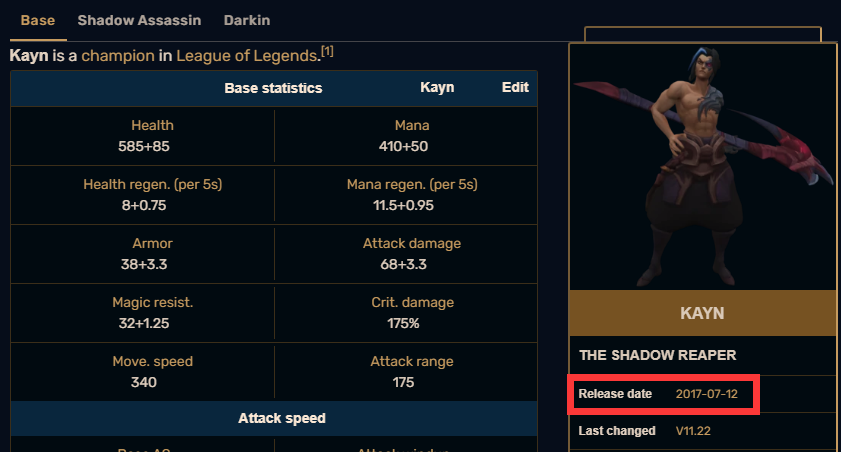Open the reference [1] footnote
This screenshot has height=452, width=841.
click(x=327, y=51)
